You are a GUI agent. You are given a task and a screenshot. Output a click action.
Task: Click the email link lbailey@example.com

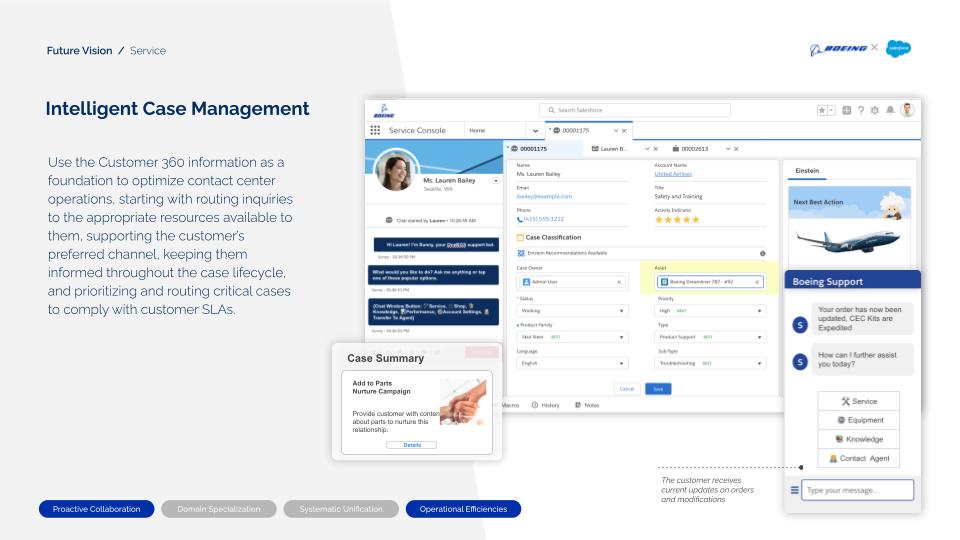coord(544,197)
